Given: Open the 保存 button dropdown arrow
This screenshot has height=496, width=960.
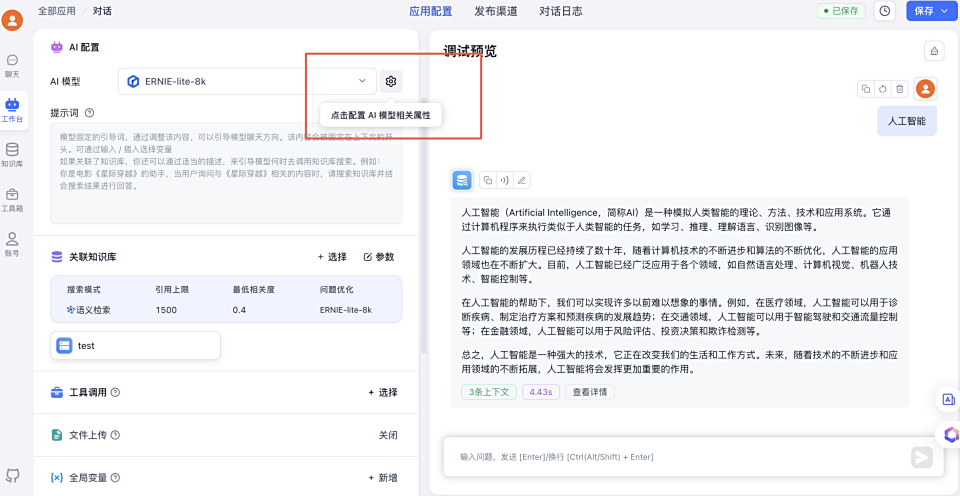Looking at the screenshot, I should (943, 10).
